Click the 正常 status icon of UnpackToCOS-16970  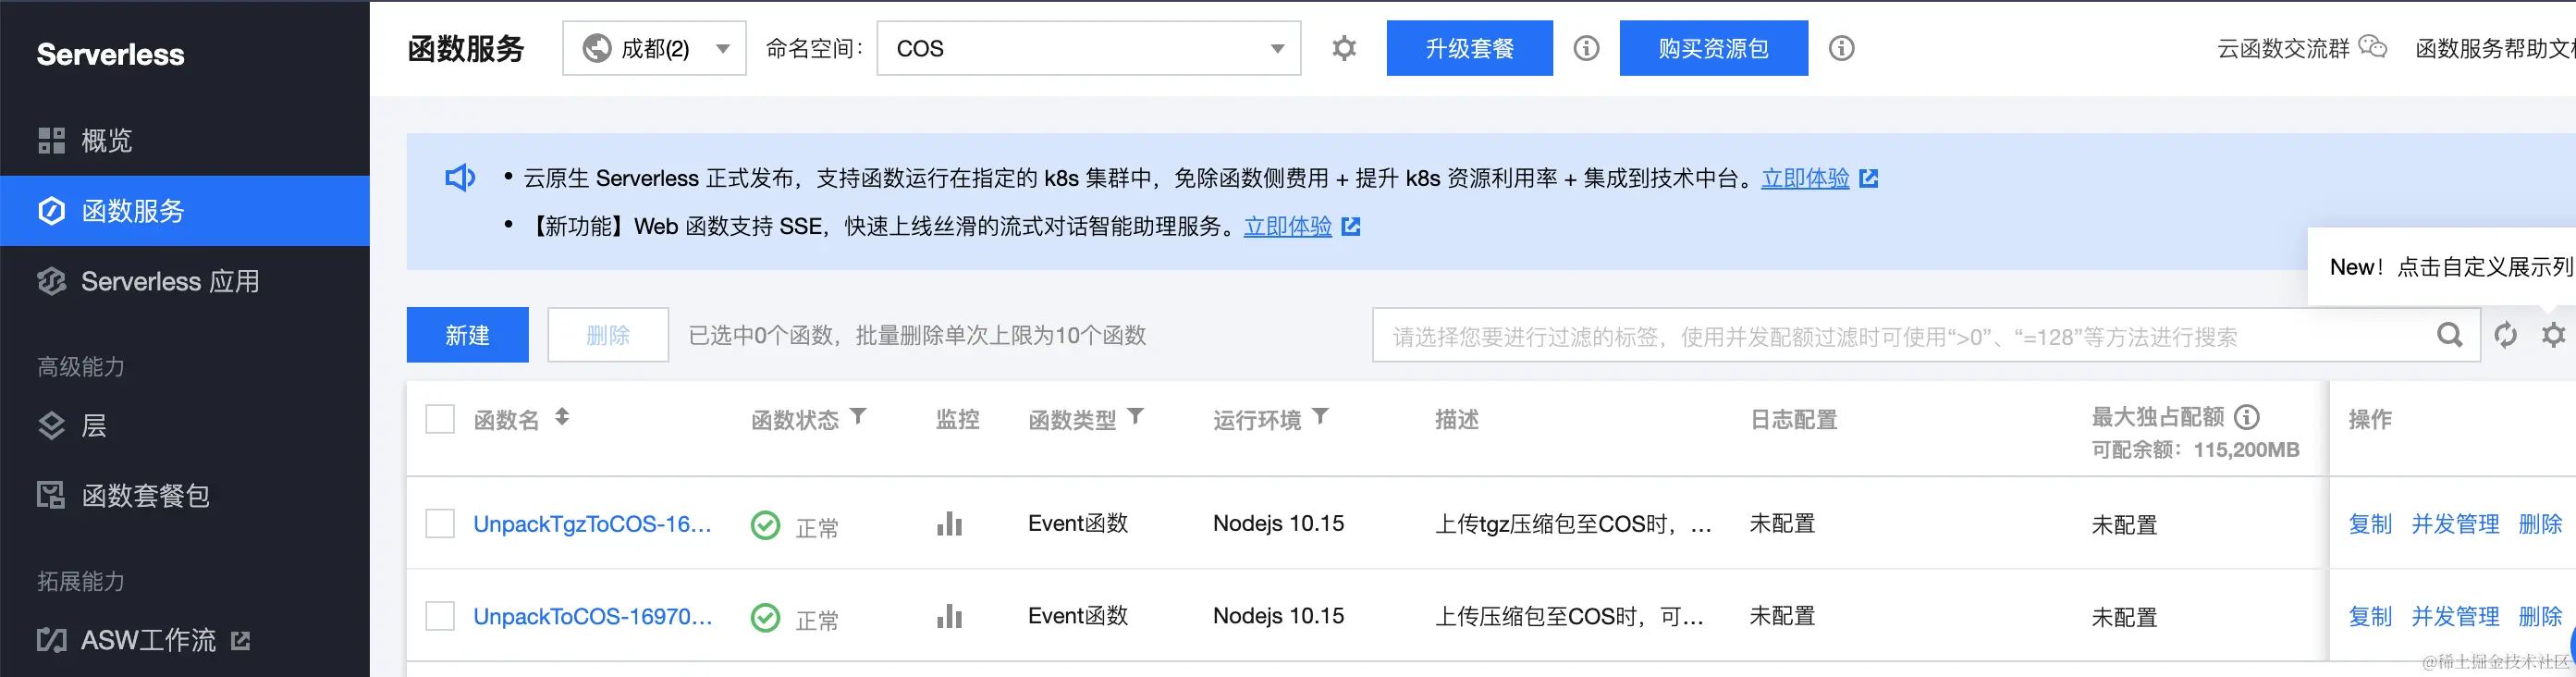click(x=765, y=618)
